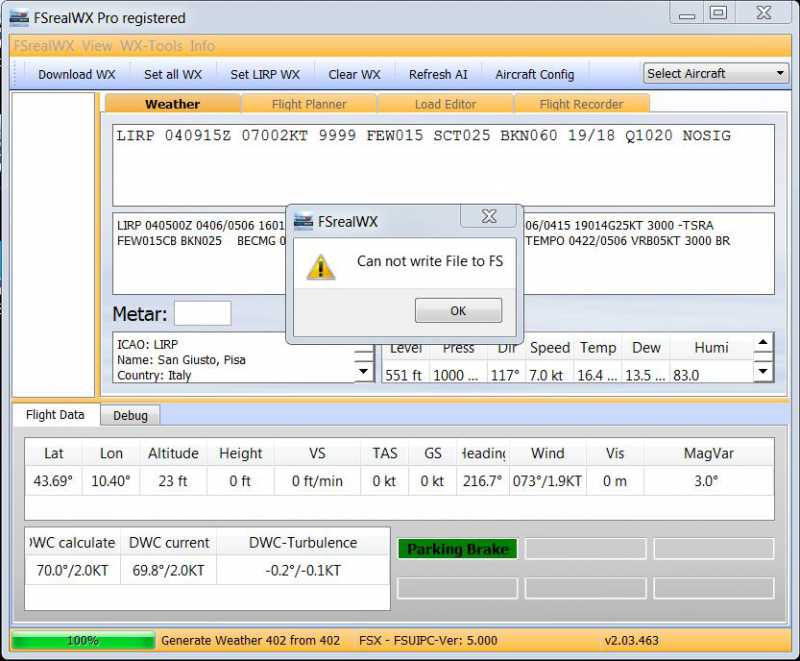Viewport: 800px width, 661px height.
Task: Open the FSrealWX menu
Action: coord(44,46)
